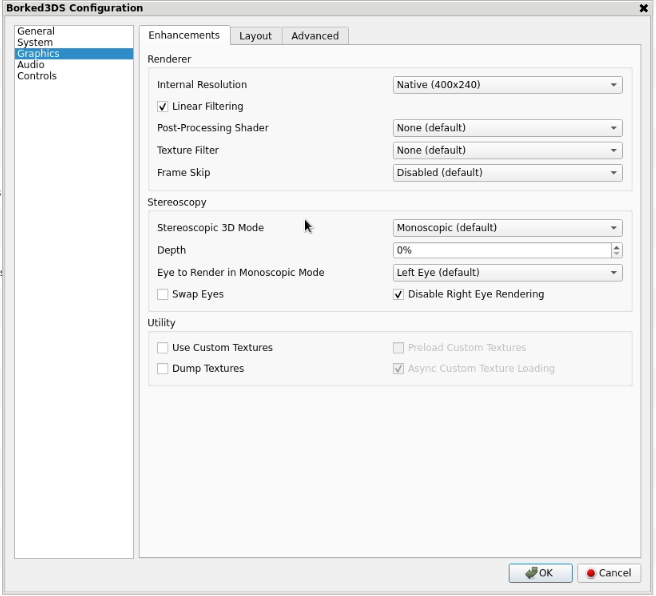
Task: Click the Renderer section heading
Action: tap(169, 59)
